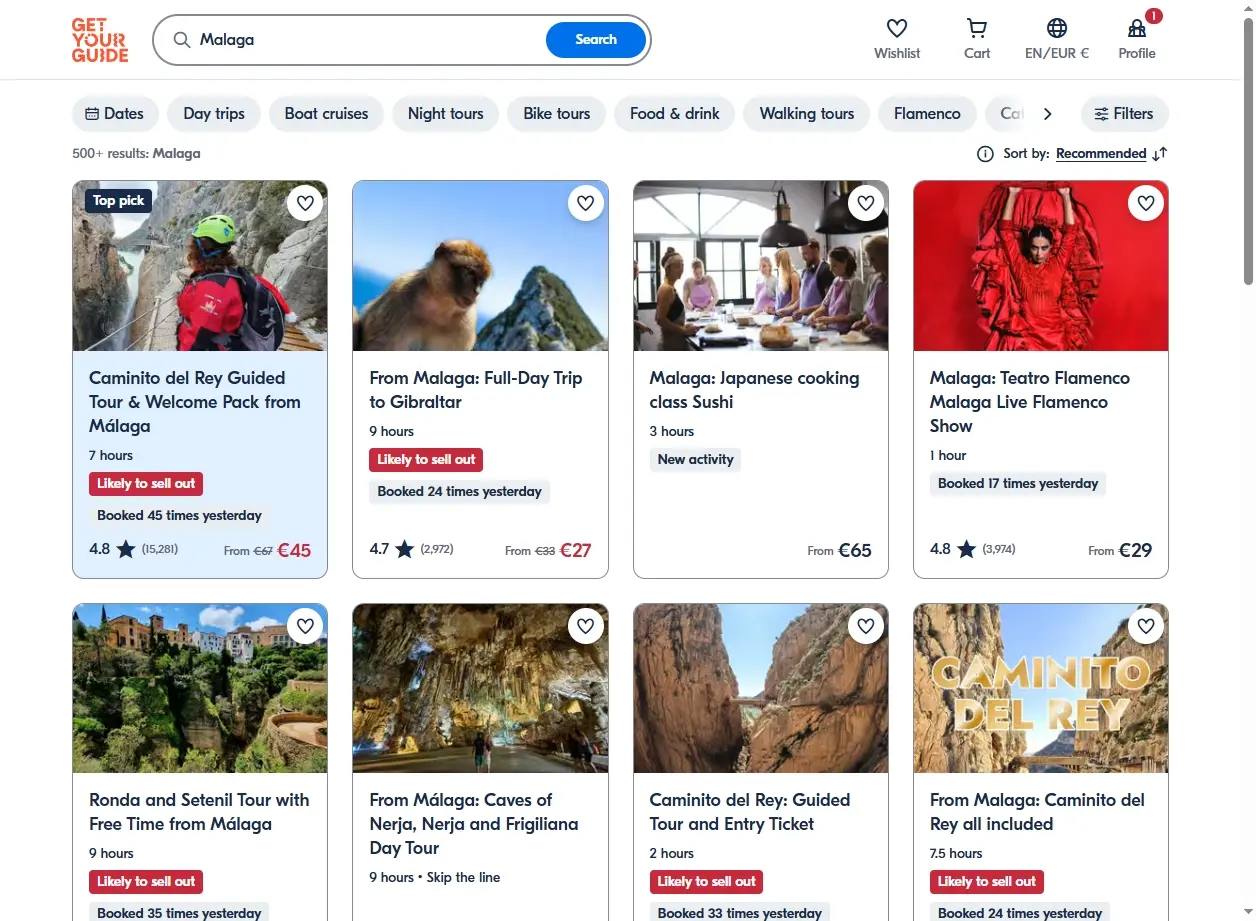Wishlist the Teatro Flamenco Malaga show card
Image resolution: width=1256 pixels, height=921 pixels.
click(1146, 204)
